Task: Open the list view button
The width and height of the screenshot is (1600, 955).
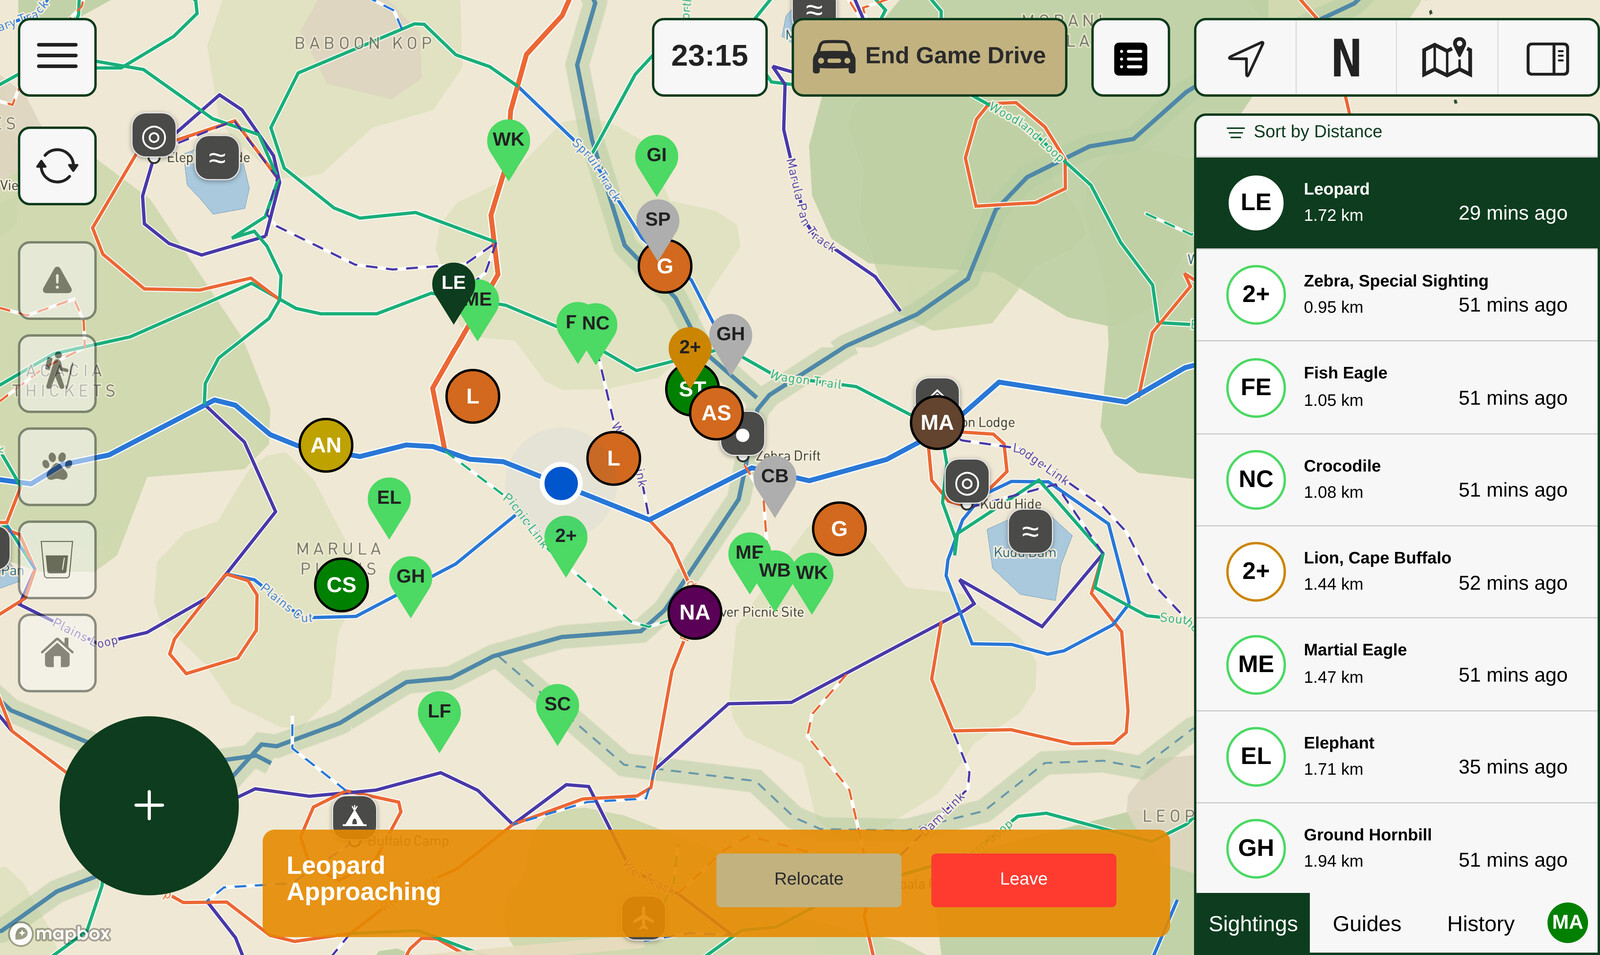Action: (1130, 58)
